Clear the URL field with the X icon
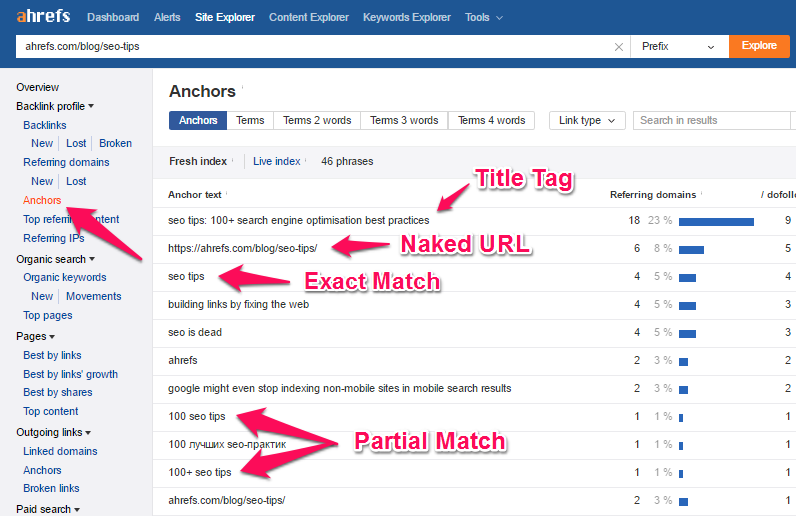The height and width of the screenshot is (516, 796). coord(619,46)
